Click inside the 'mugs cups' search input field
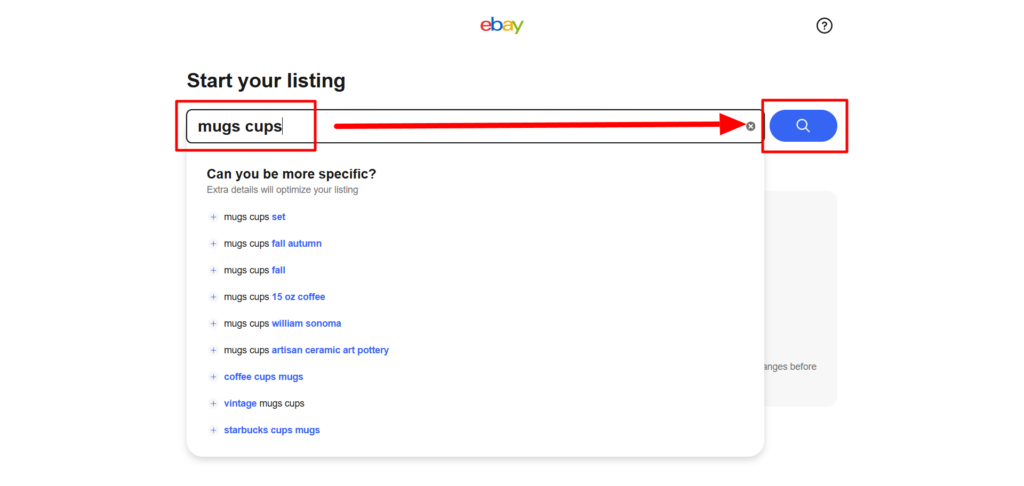This screenshot has height=486, width=1024. pos(475,126)
